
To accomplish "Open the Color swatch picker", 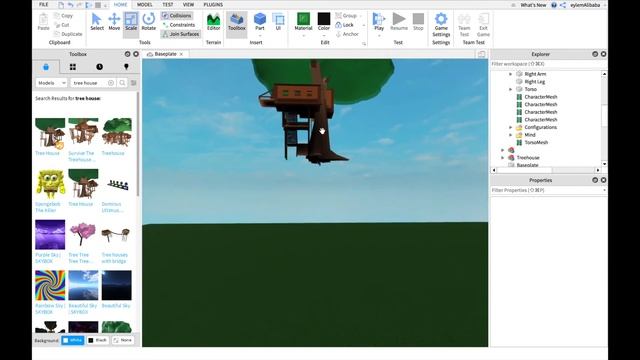I will (324, 22).
